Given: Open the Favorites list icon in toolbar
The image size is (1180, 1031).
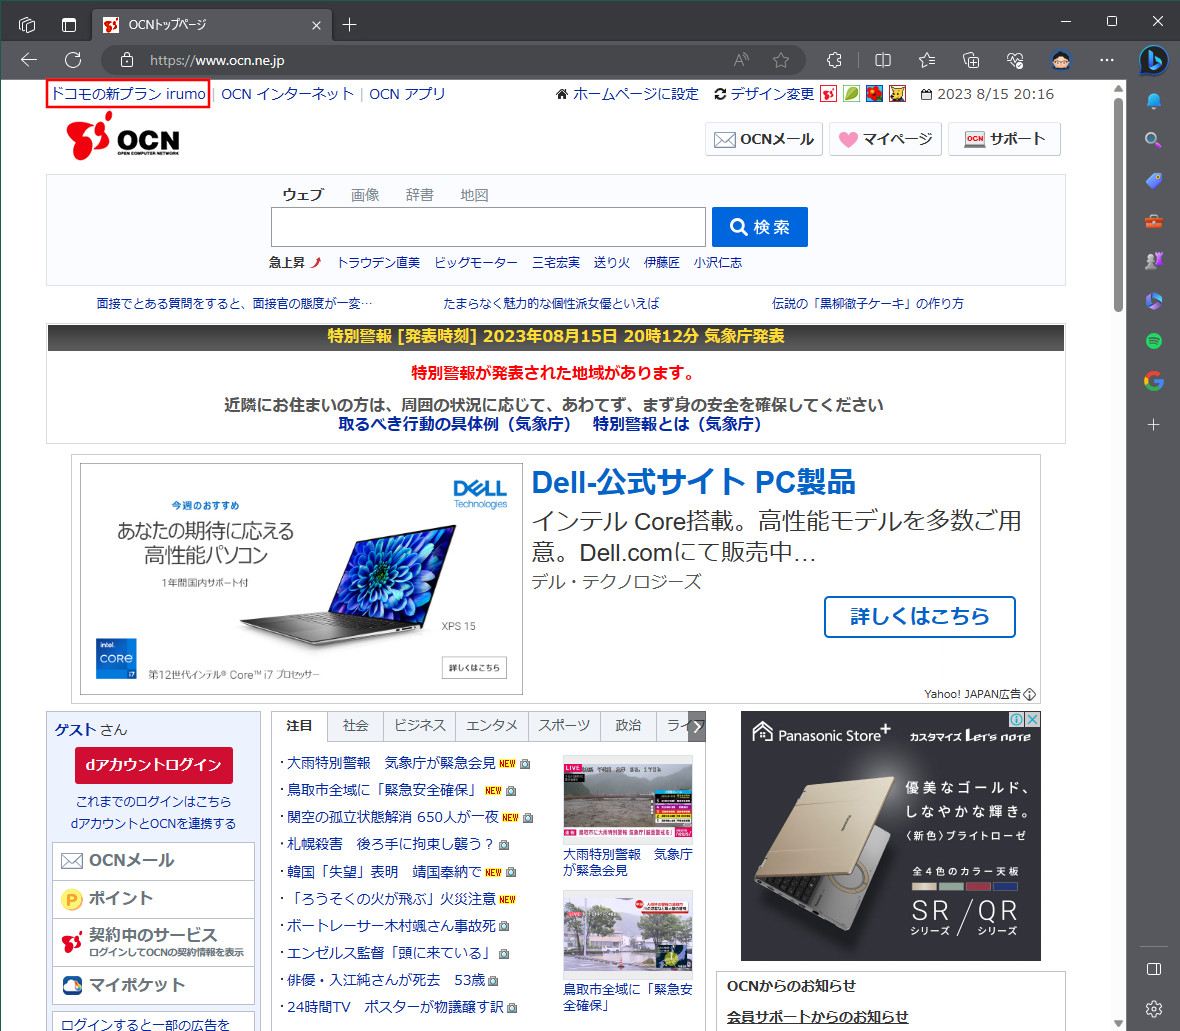Looking at the screenshot, I should (x=927, y=60).
